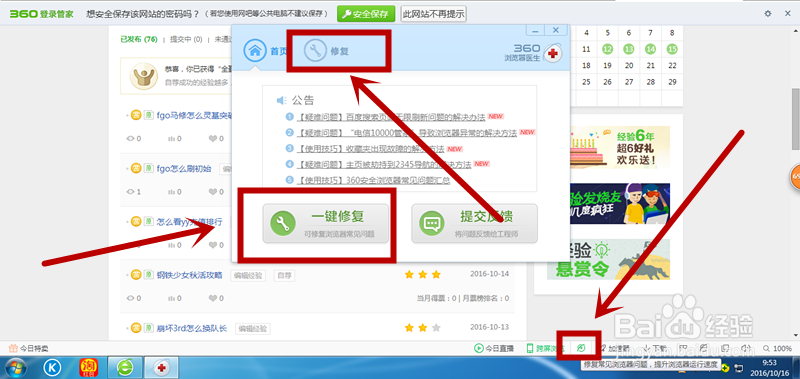Open the blue K app in taskbar
The width and height of the screenshot is (800, 379).
point(52,367)
